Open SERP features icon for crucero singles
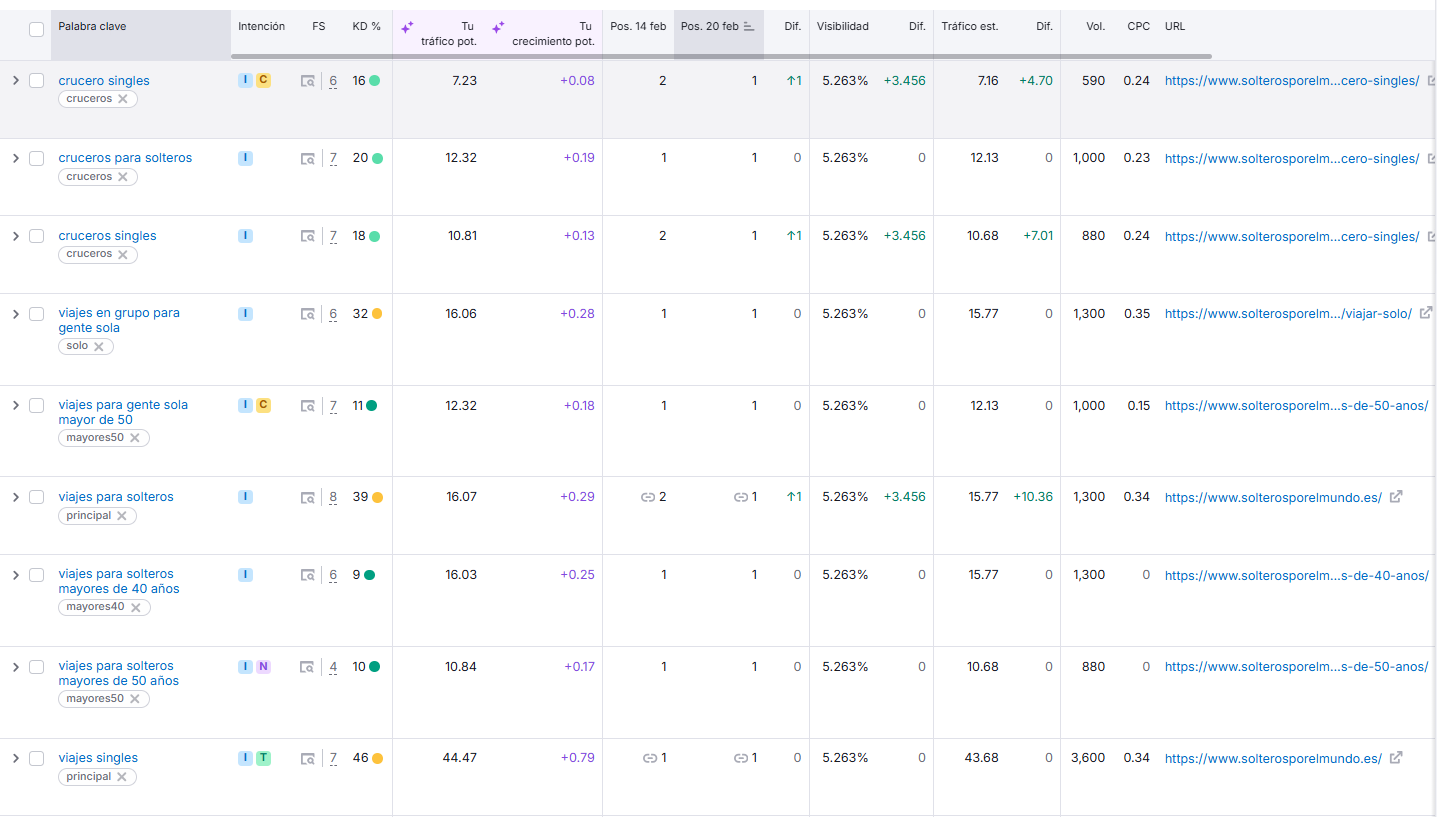This screenshot has width=1437, height=817. click(x=308, y=81)
